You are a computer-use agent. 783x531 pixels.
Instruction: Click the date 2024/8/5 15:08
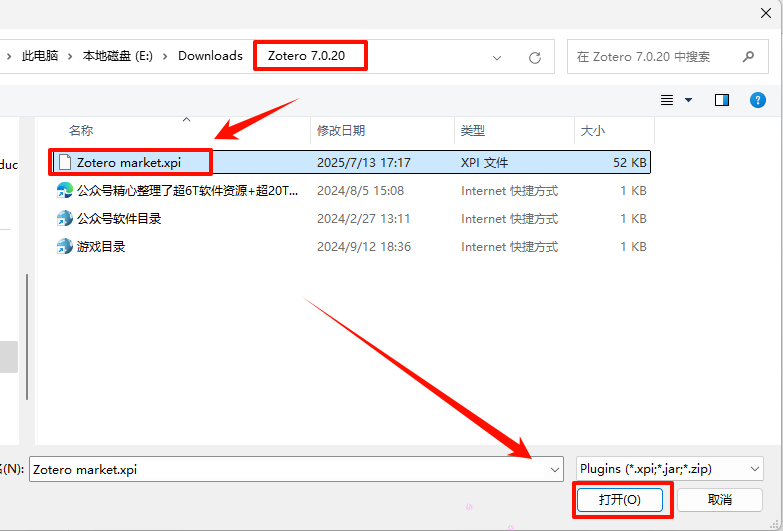360,190
